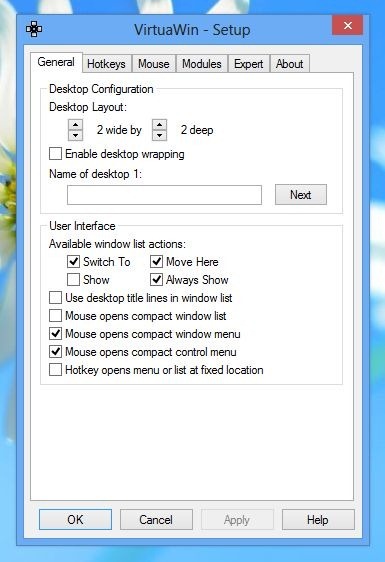
Task: Open the Hotkeys tab
Action: (106, 64)
